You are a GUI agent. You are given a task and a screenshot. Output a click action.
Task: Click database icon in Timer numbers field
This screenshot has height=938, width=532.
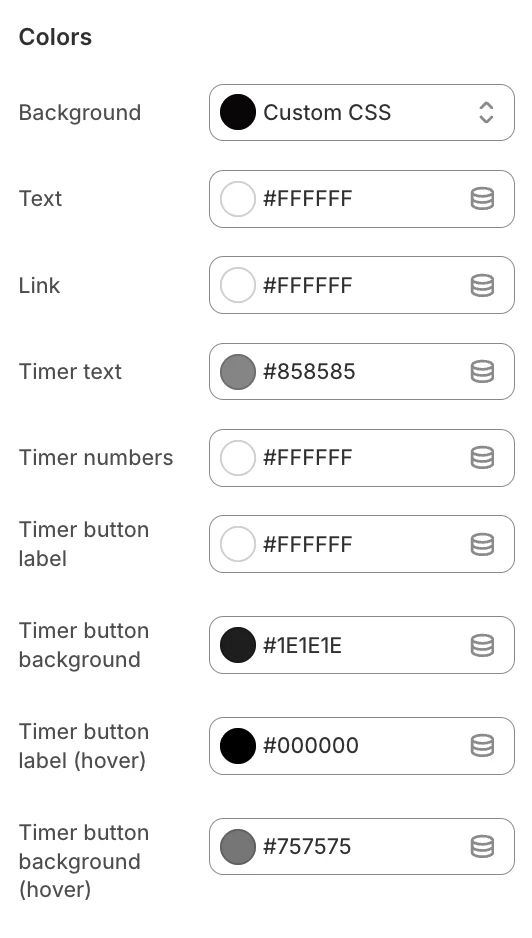pyautogui.click(x=482, y=458)
